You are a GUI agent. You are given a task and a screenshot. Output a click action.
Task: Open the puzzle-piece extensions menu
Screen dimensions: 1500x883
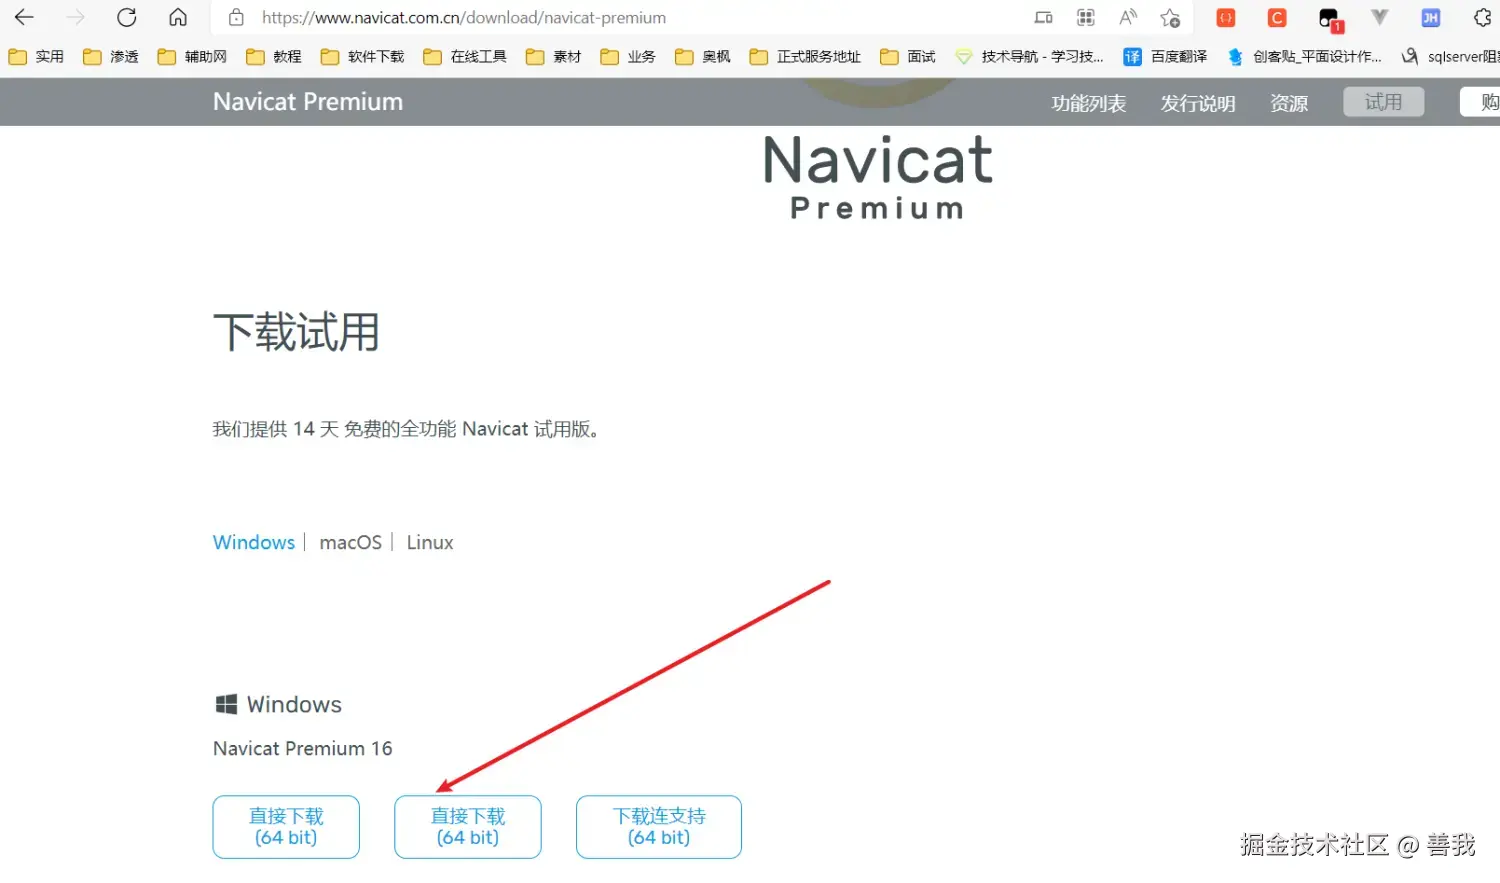pos(1483,17)
